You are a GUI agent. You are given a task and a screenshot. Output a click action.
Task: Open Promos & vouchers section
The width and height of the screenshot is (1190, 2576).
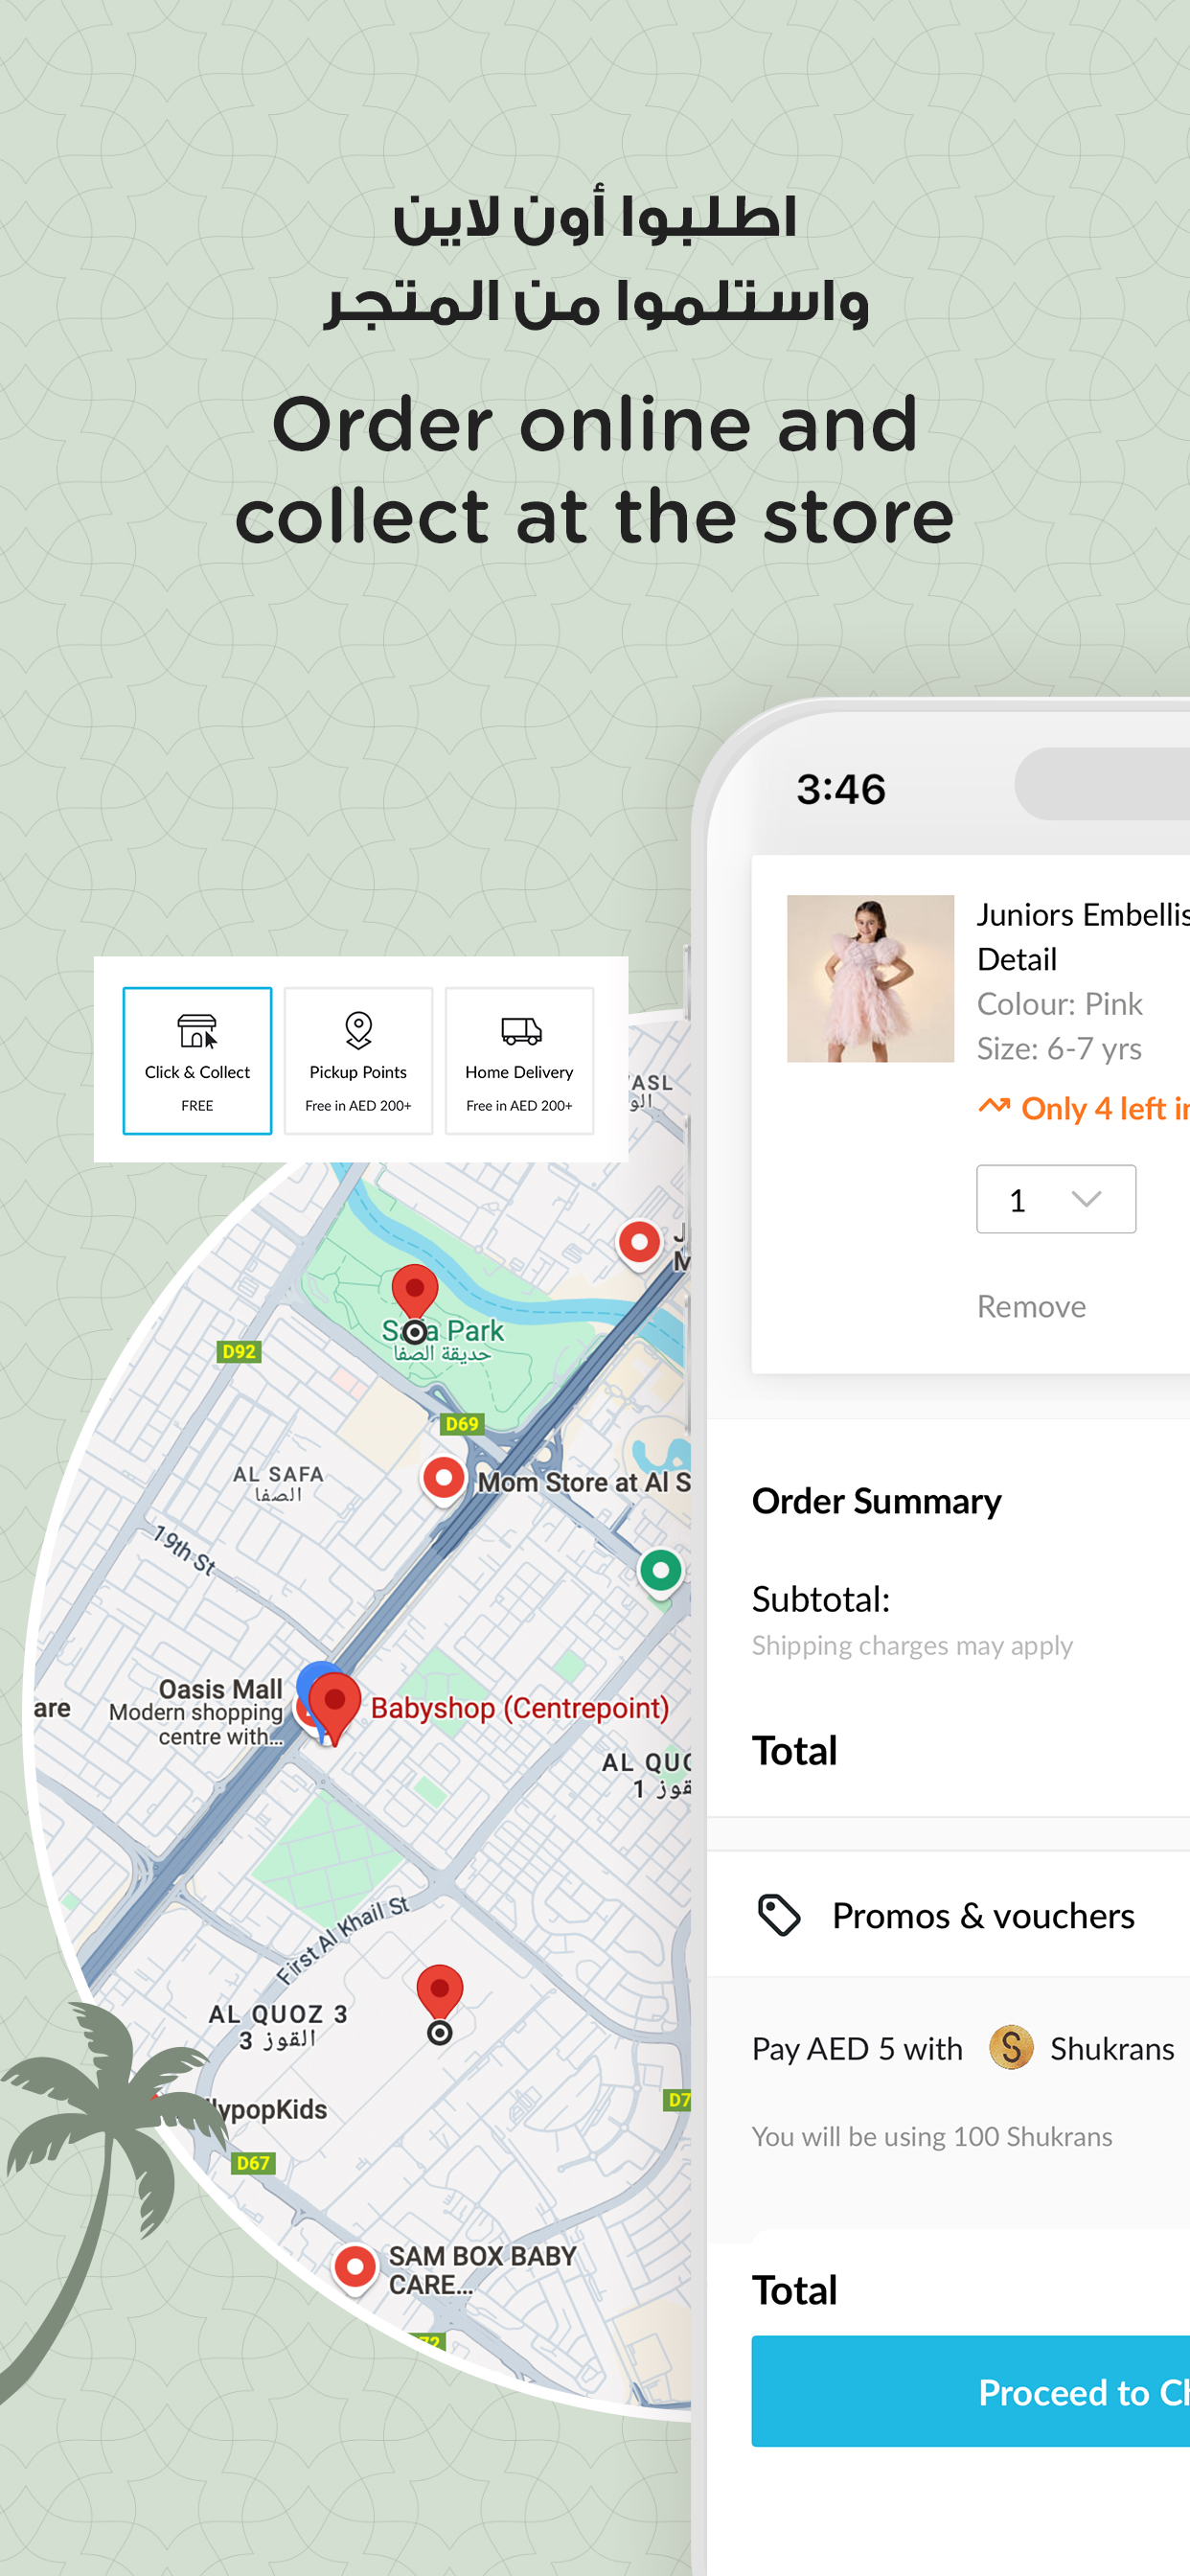pos(948,1915)
